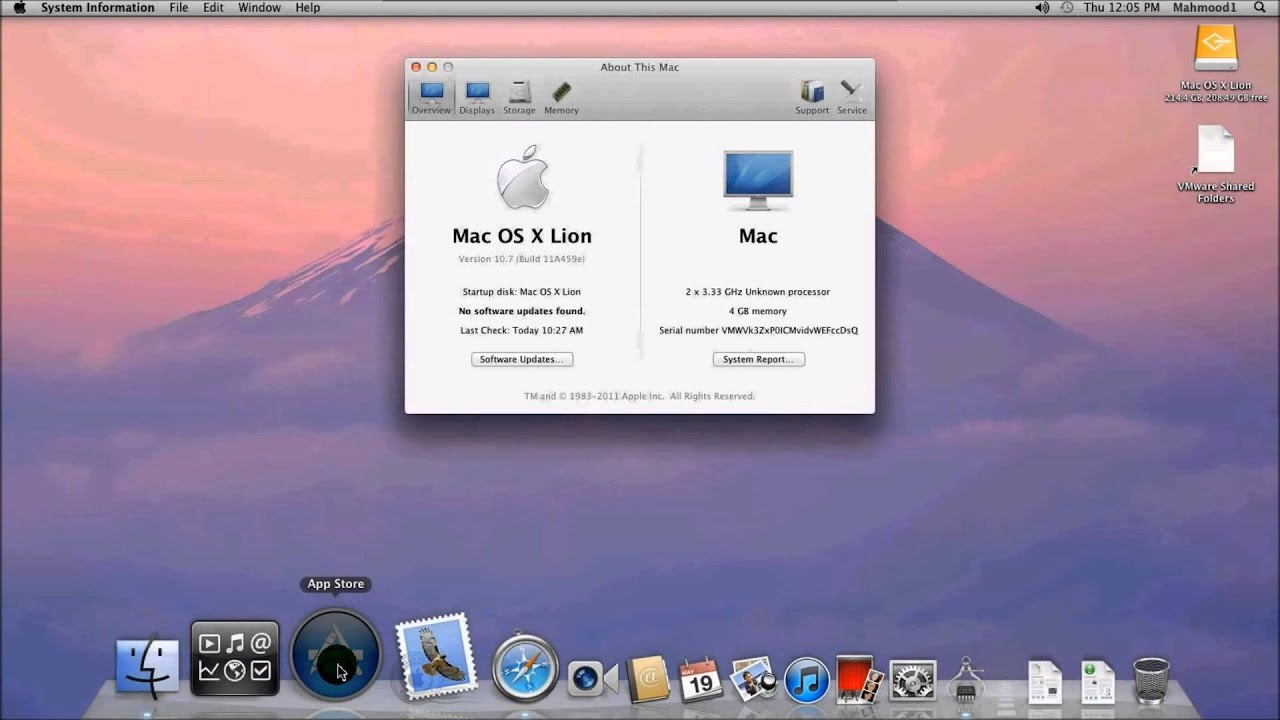Open the first document stack in Dock
1280x720 pixels.
click(x=1045, y=681)
